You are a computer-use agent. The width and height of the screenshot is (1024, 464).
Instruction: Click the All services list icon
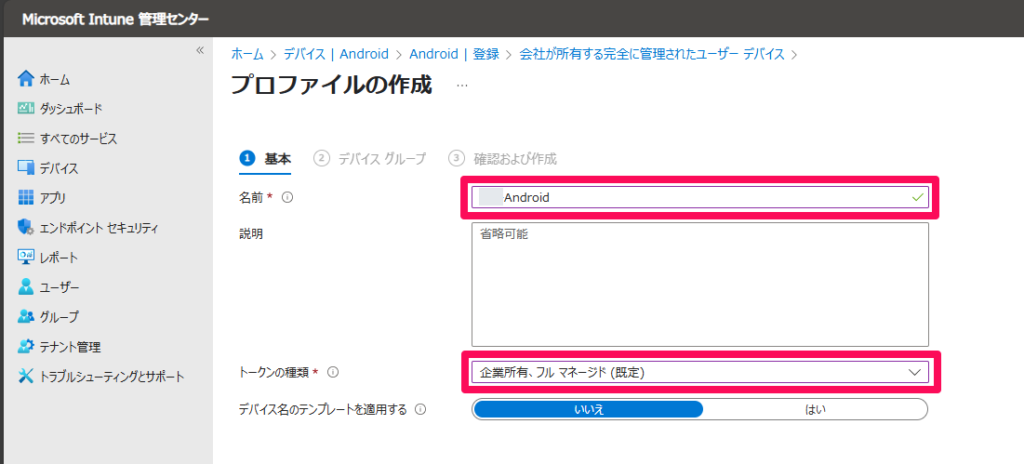point(26,138)
